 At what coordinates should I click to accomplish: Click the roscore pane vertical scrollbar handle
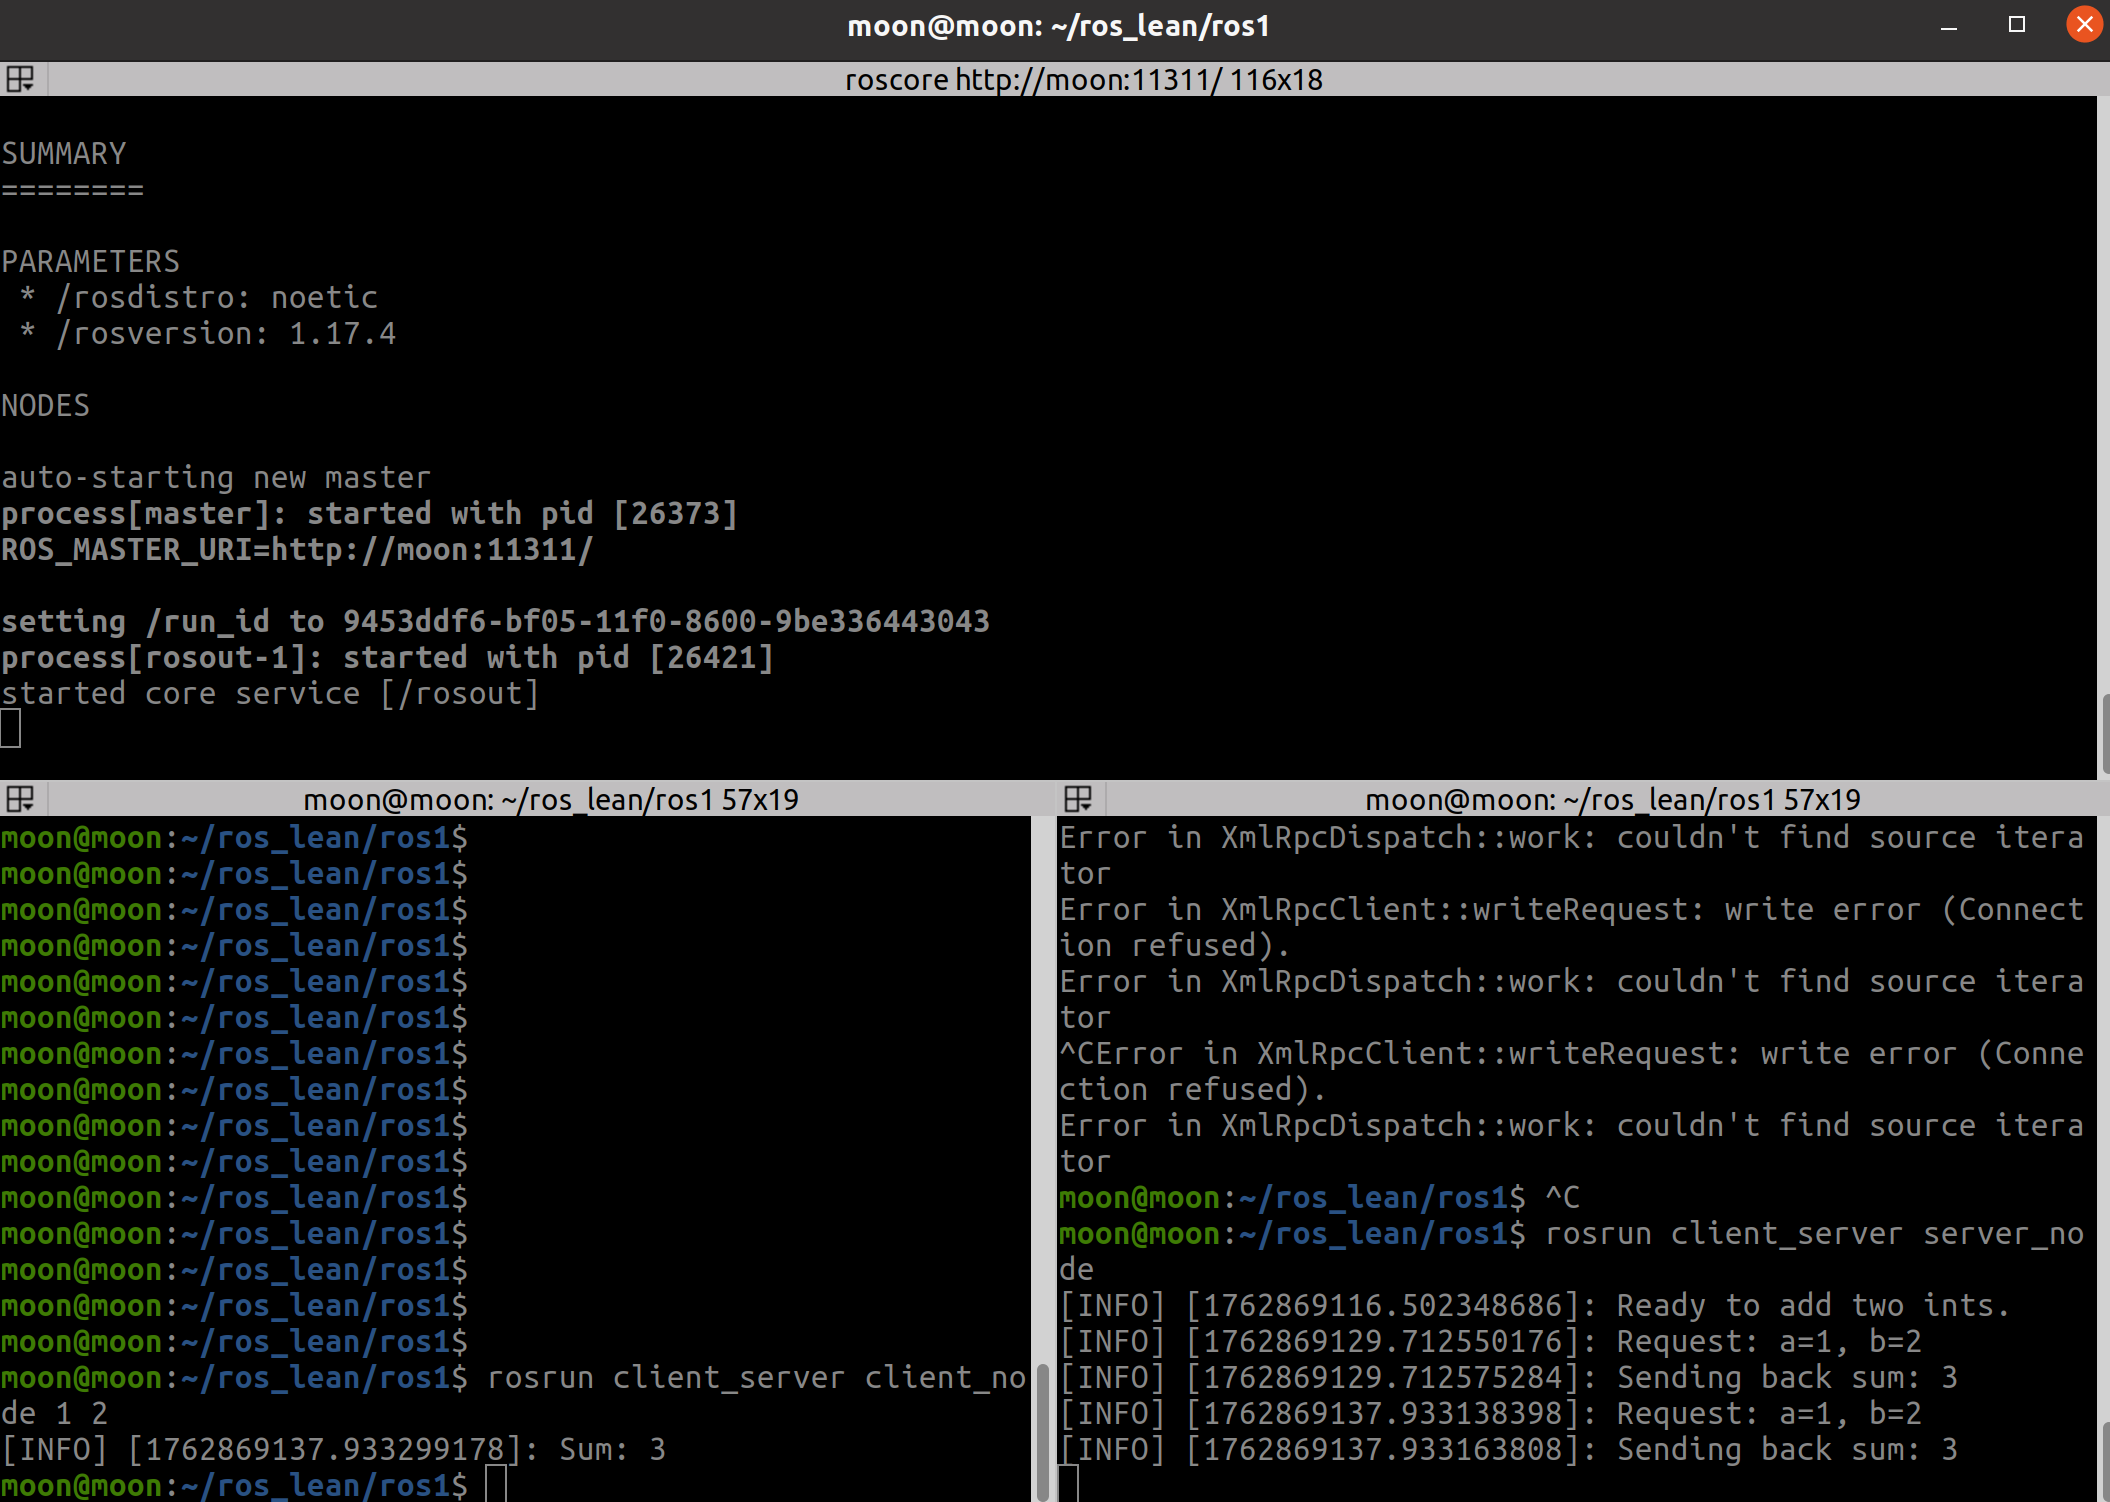(x=2104, y=733)
